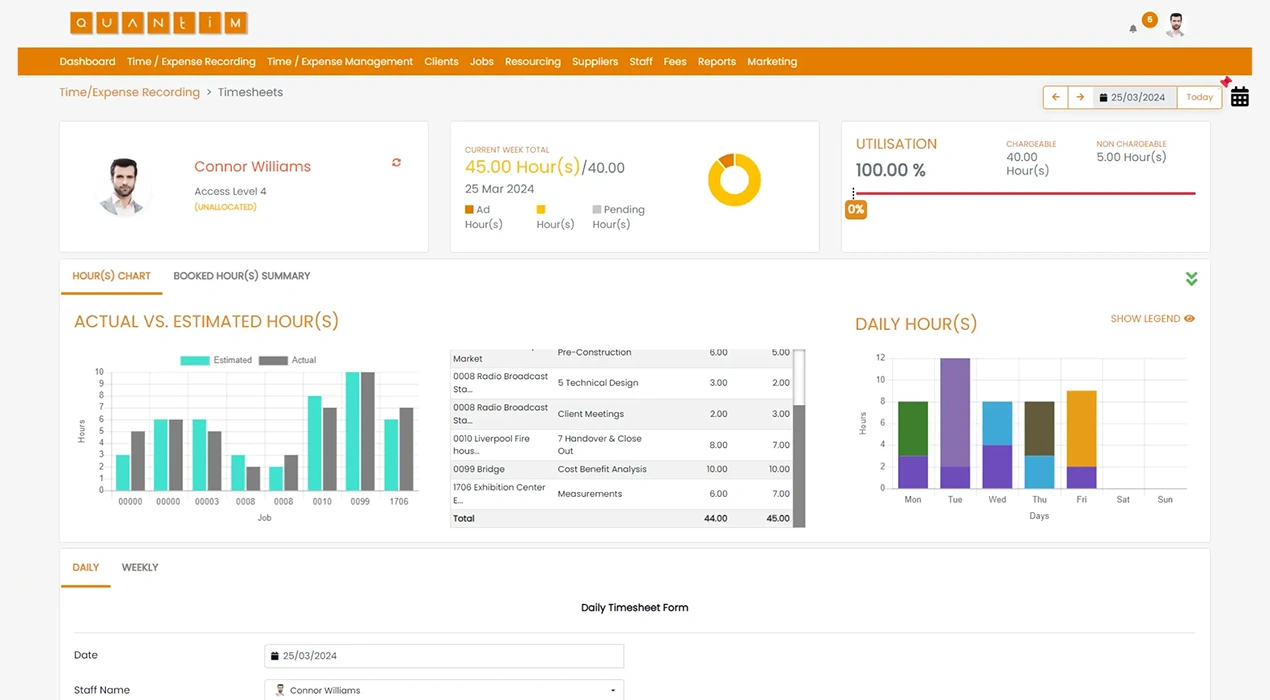This screenshot has height=700, width=1270.
Task: Go to next date with right arrow
Action: point(1080,97)
